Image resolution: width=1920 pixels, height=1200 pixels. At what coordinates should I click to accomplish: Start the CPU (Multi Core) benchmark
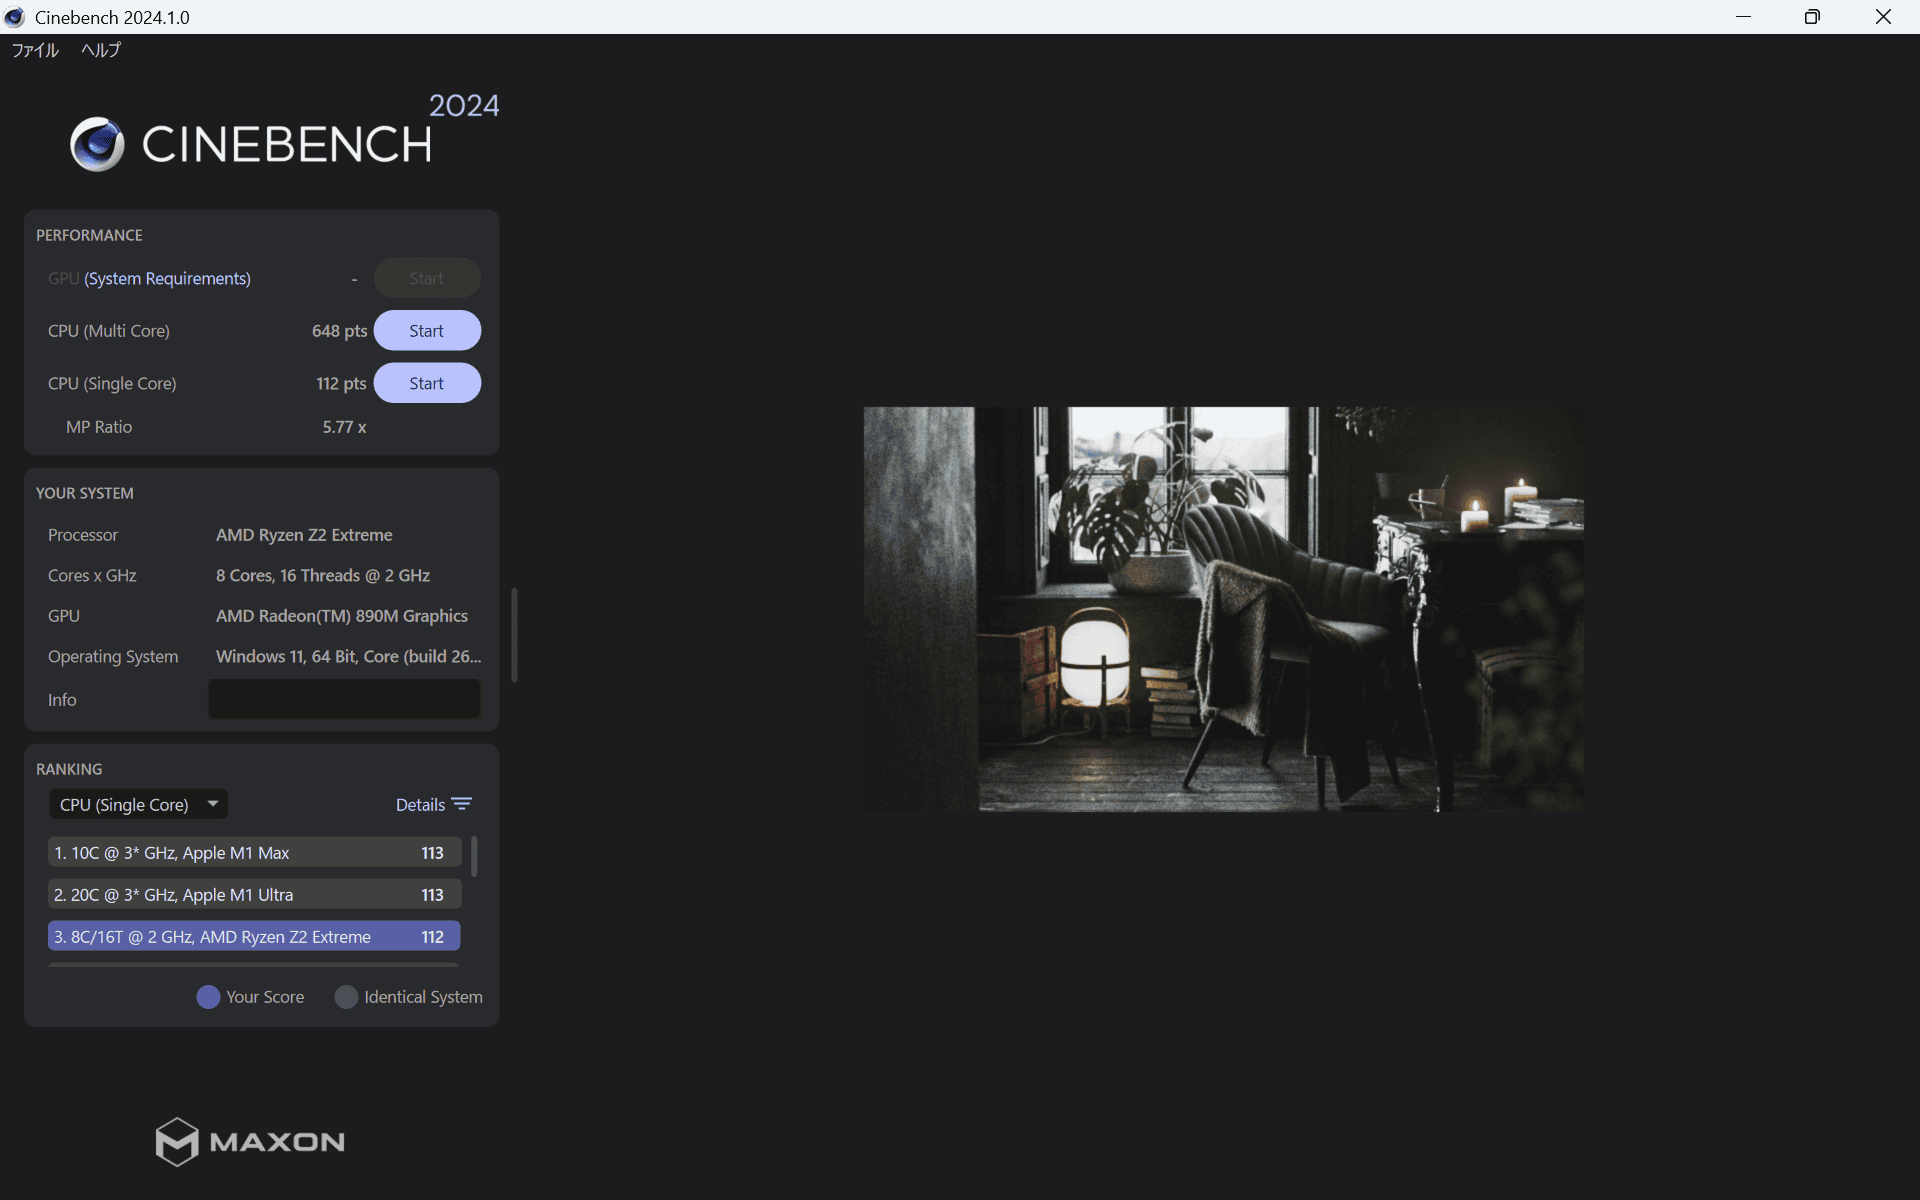pos(427,330)
